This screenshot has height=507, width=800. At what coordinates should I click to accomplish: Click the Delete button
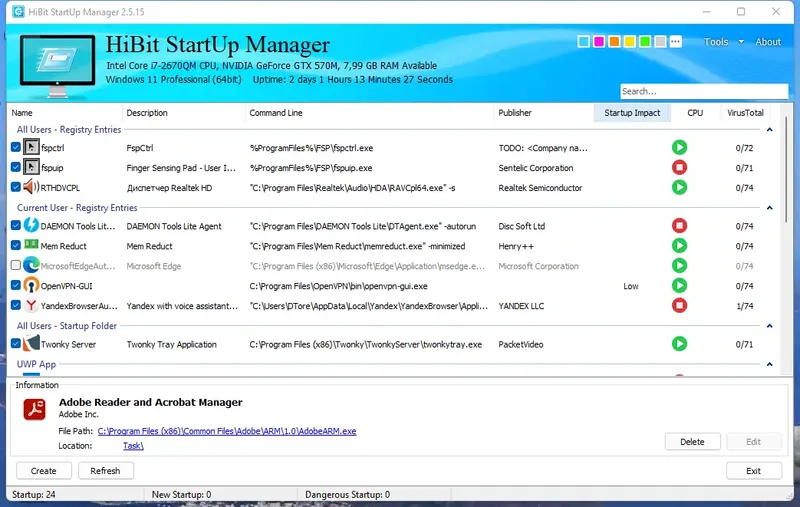click(692, 442)
